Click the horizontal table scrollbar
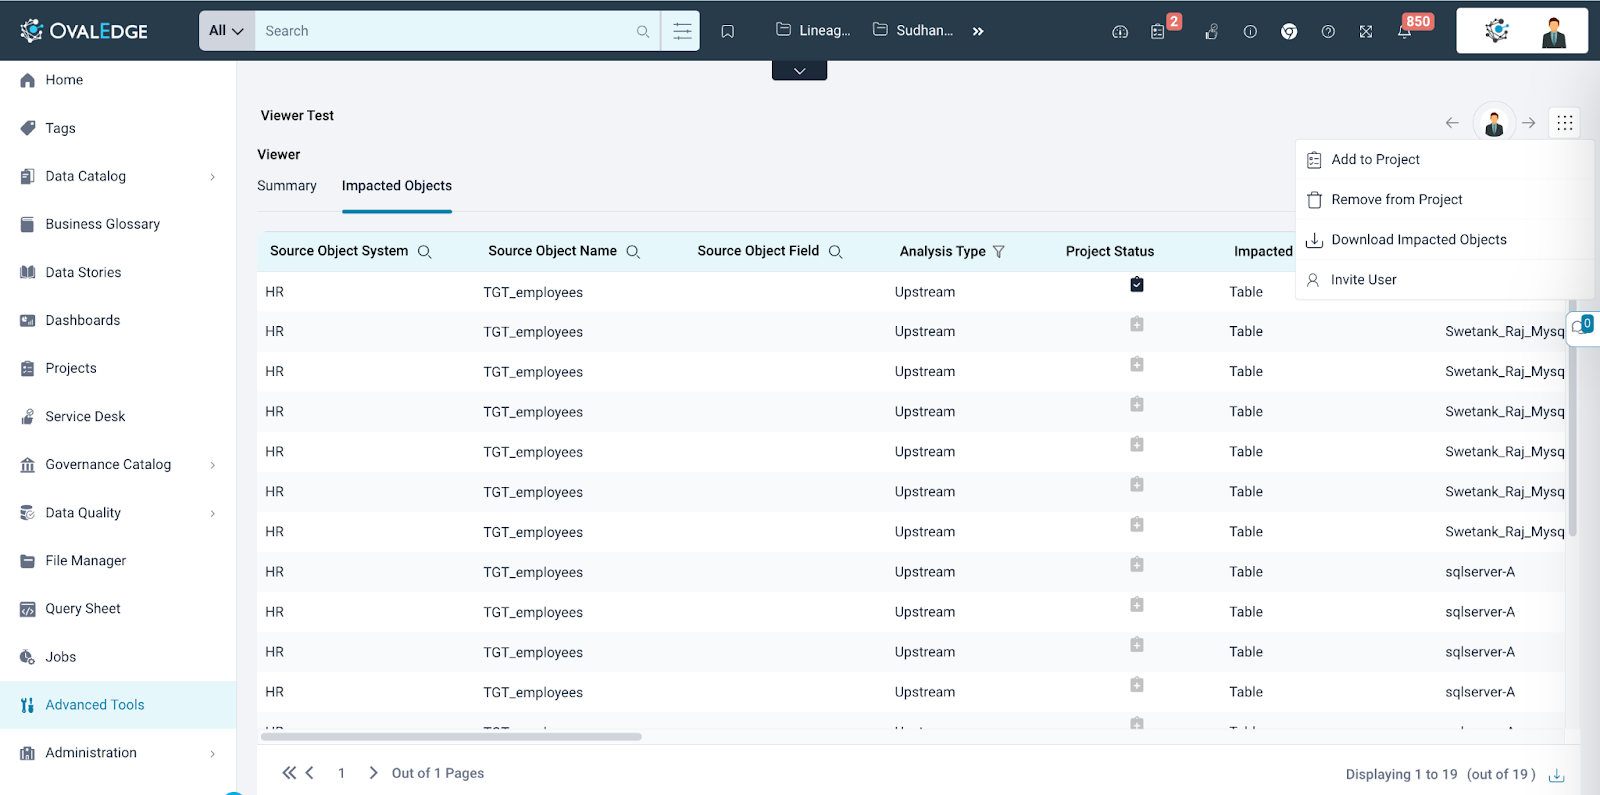The width and height of the screenshot is (1600, 795). [451, 737]
